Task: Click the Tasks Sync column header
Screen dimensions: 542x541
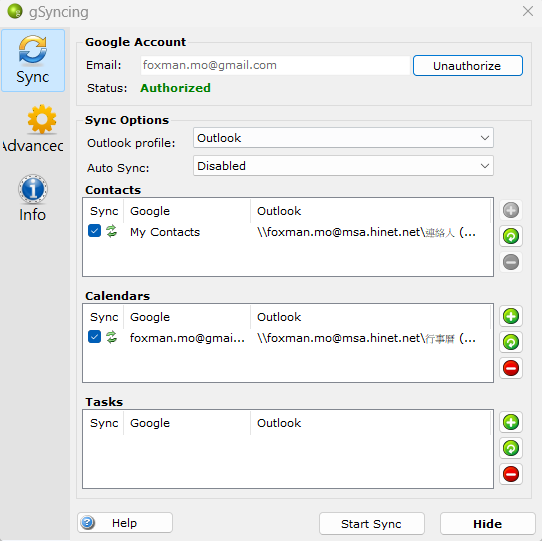Action: coord(104,423)
